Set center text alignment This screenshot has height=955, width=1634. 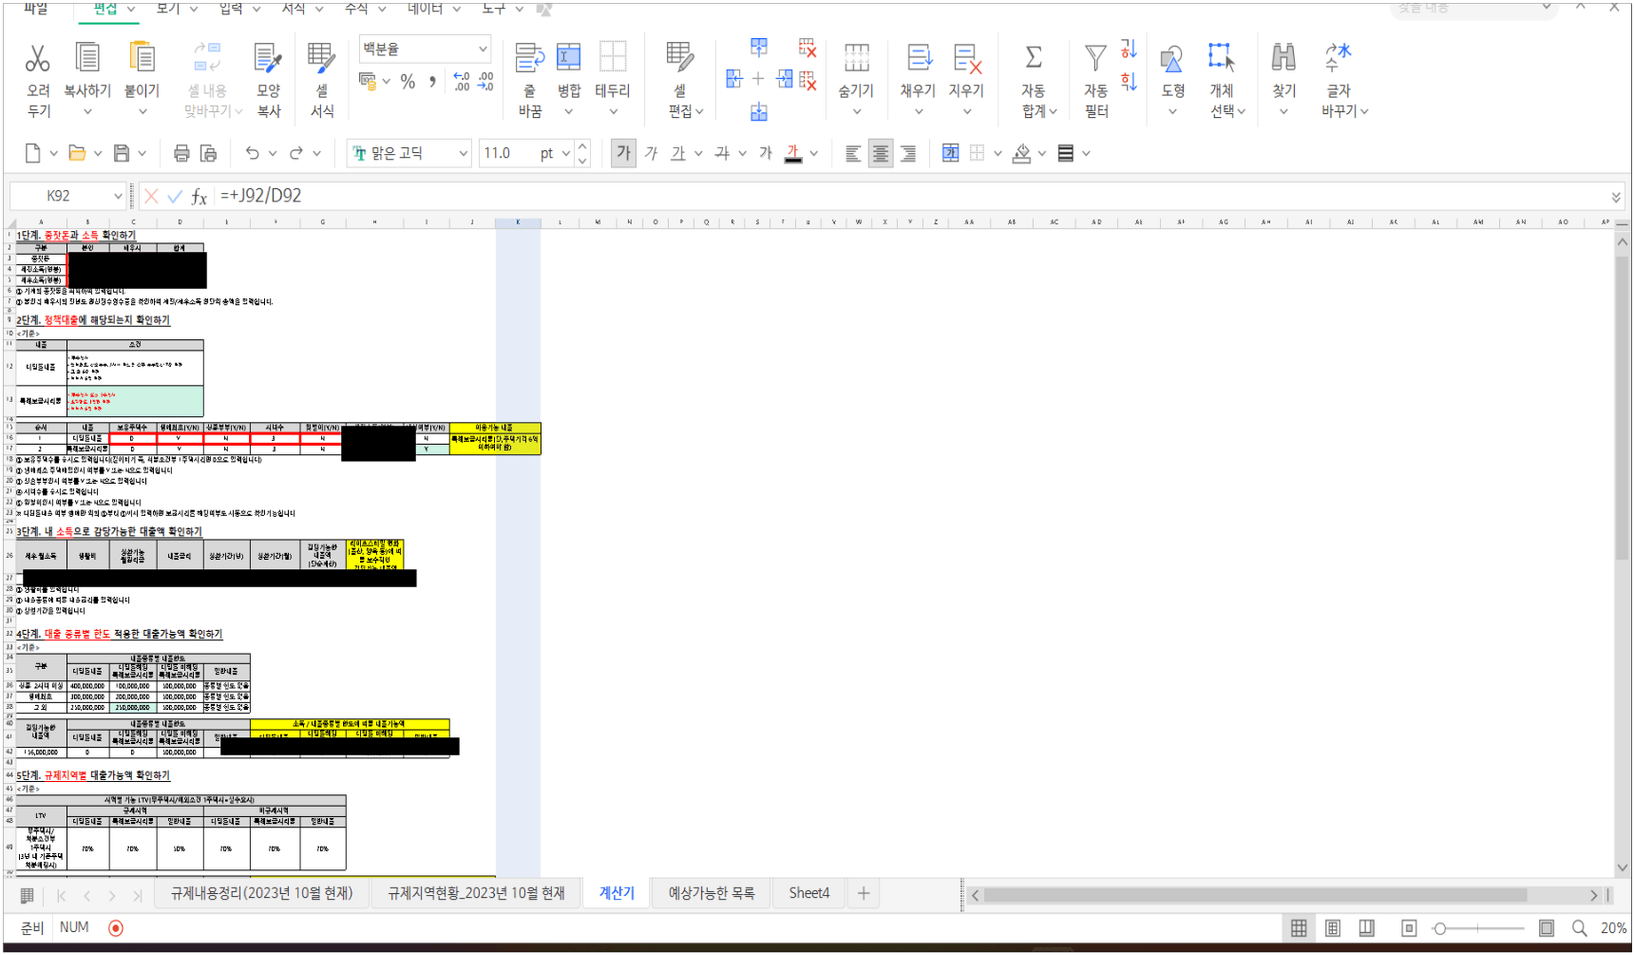pyautogui.click(x=880, y=153)
